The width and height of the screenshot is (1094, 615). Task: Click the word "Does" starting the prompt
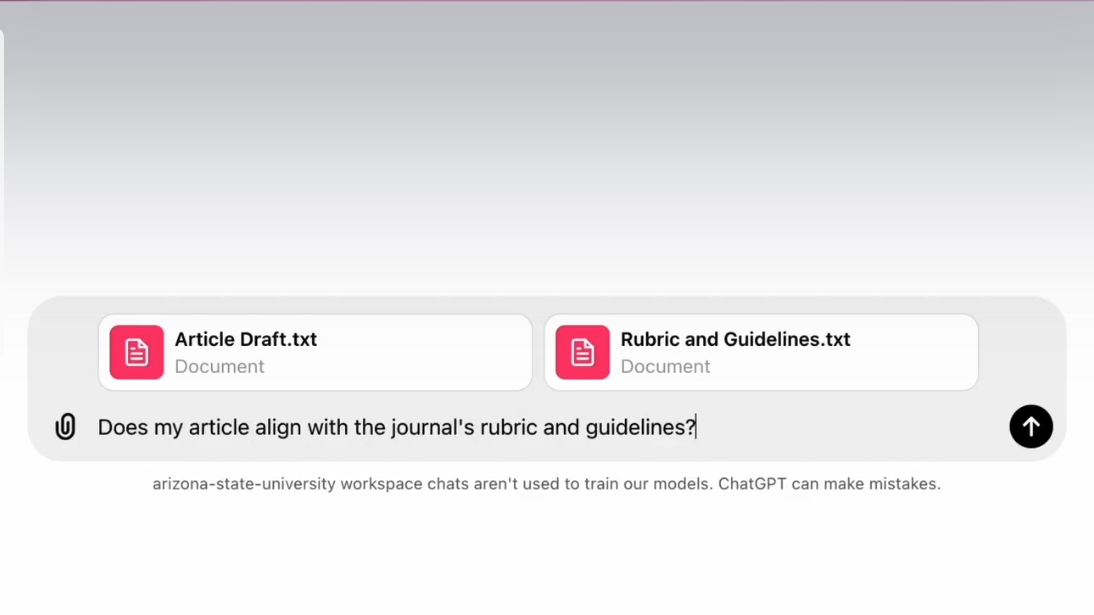121,428
